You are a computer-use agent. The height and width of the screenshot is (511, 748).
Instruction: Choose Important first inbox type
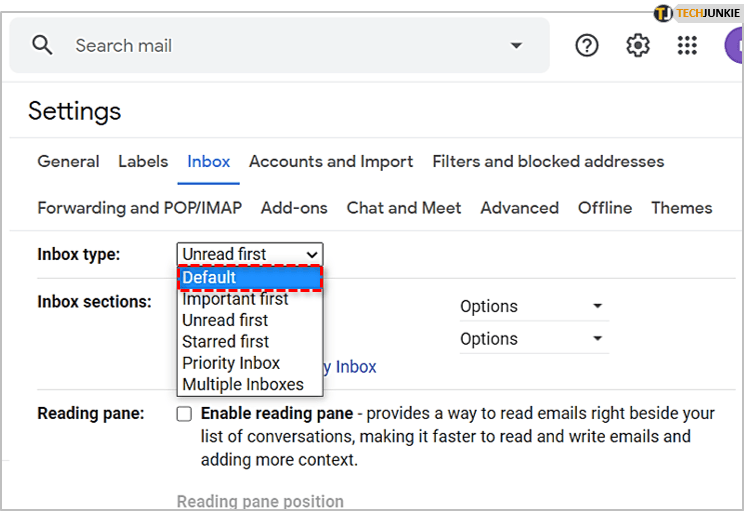pyautogui.click(x=235, y=299)
